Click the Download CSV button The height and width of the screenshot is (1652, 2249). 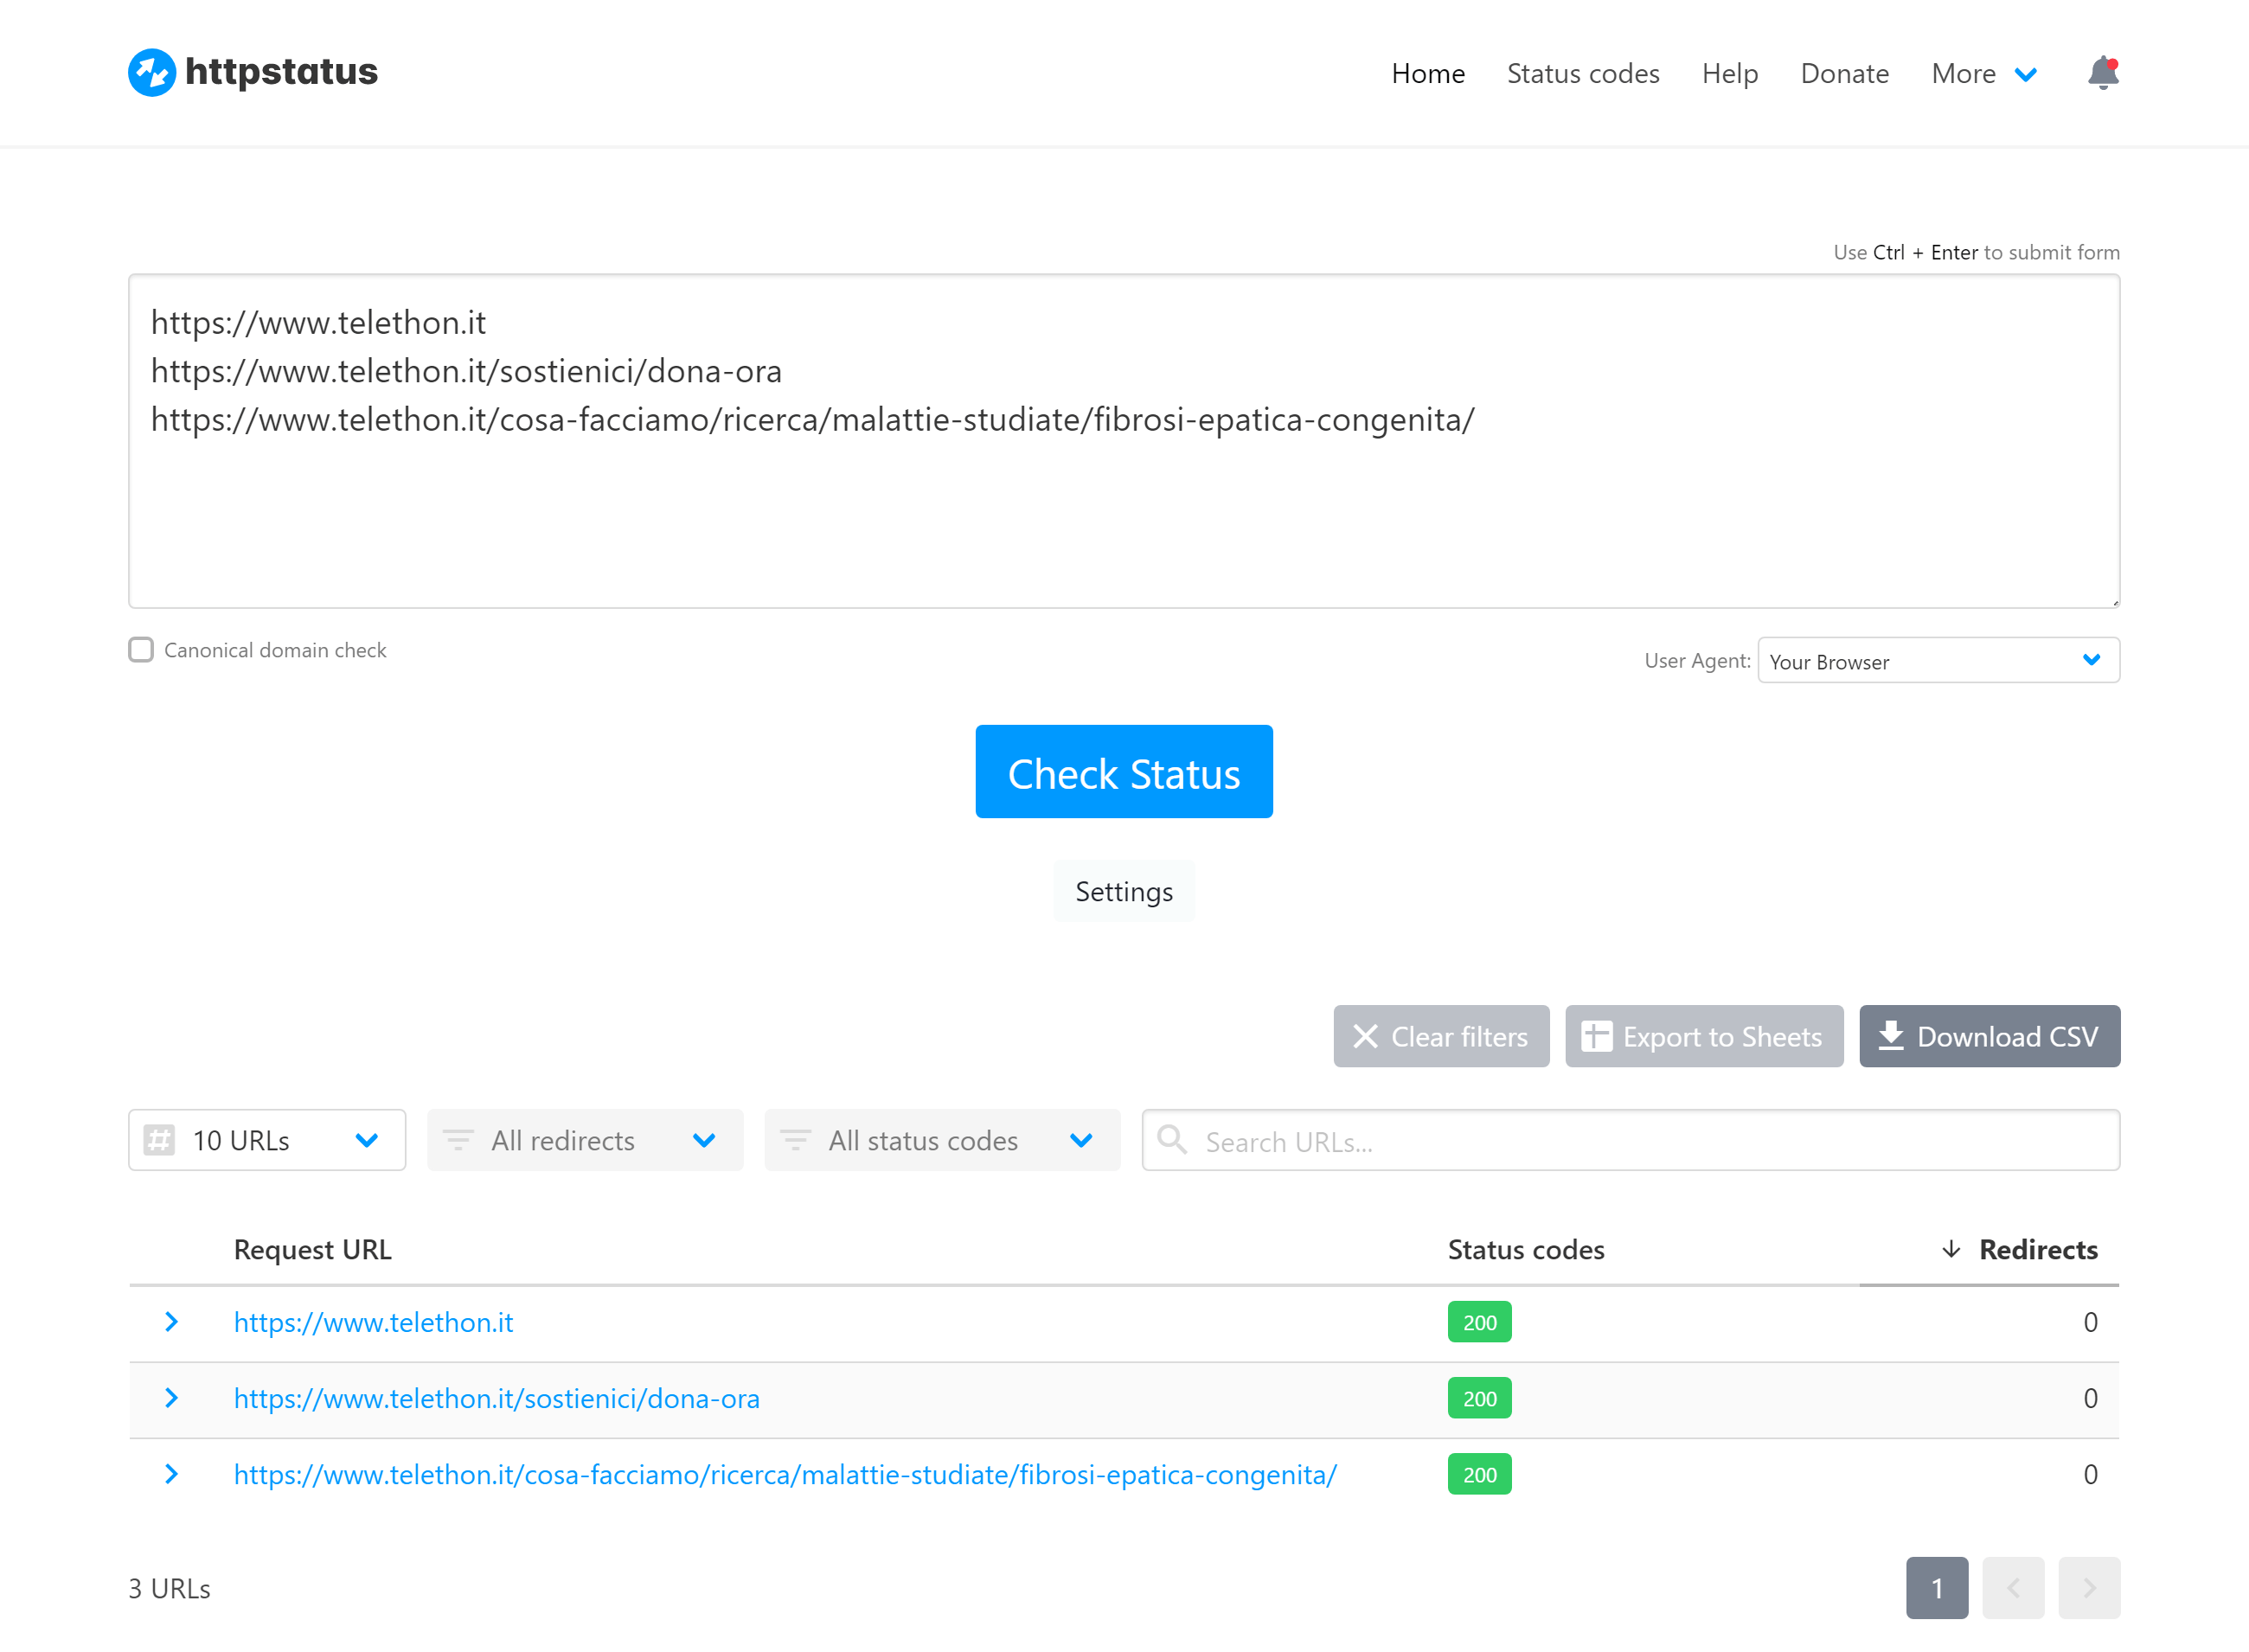click(1989, 1036)
